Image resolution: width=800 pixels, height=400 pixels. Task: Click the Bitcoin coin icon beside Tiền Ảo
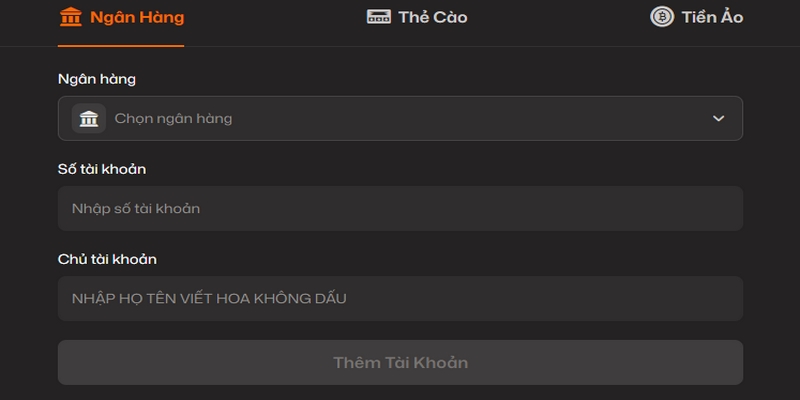tap(662, 16)
